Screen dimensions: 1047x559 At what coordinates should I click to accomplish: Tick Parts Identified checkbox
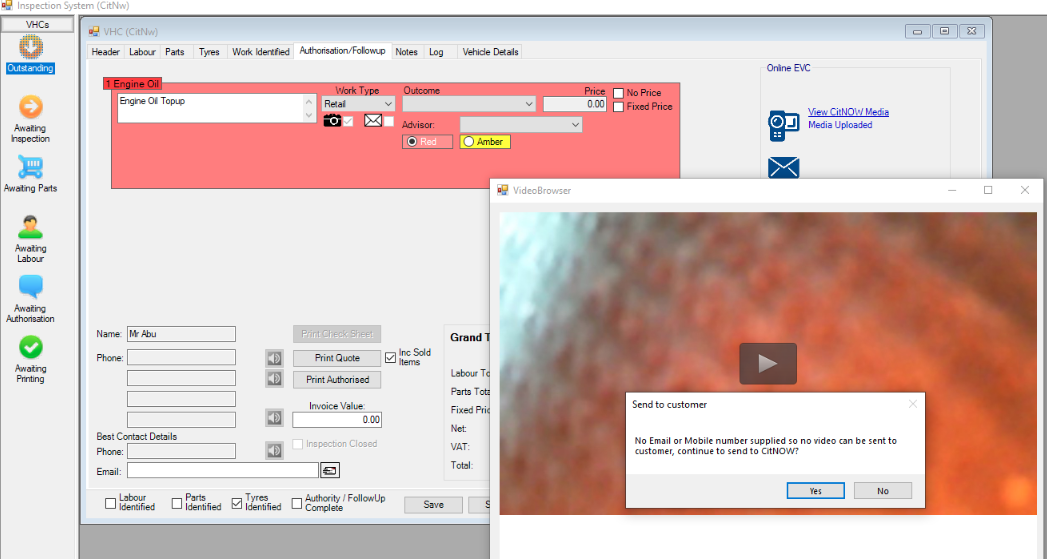(x=176, y=504)
